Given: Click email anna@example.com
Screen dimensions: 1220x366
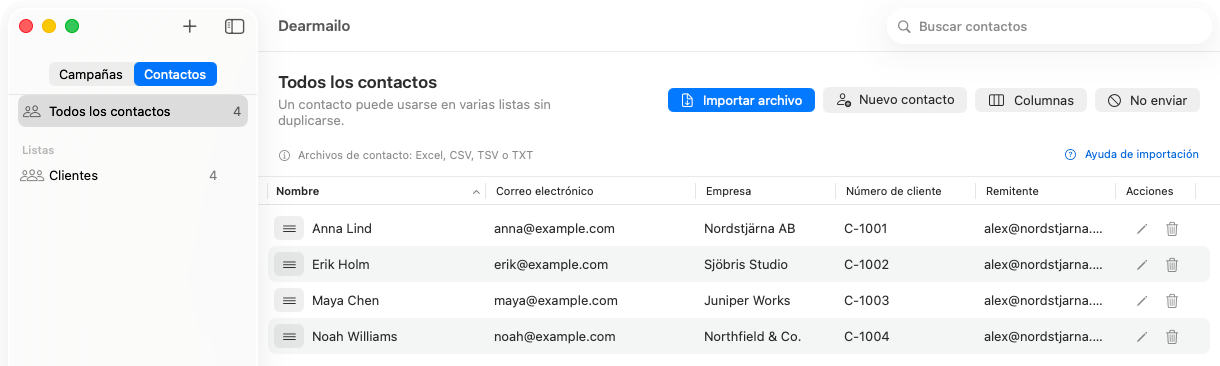Looking at the screenshot, I should tap(554, 228).
